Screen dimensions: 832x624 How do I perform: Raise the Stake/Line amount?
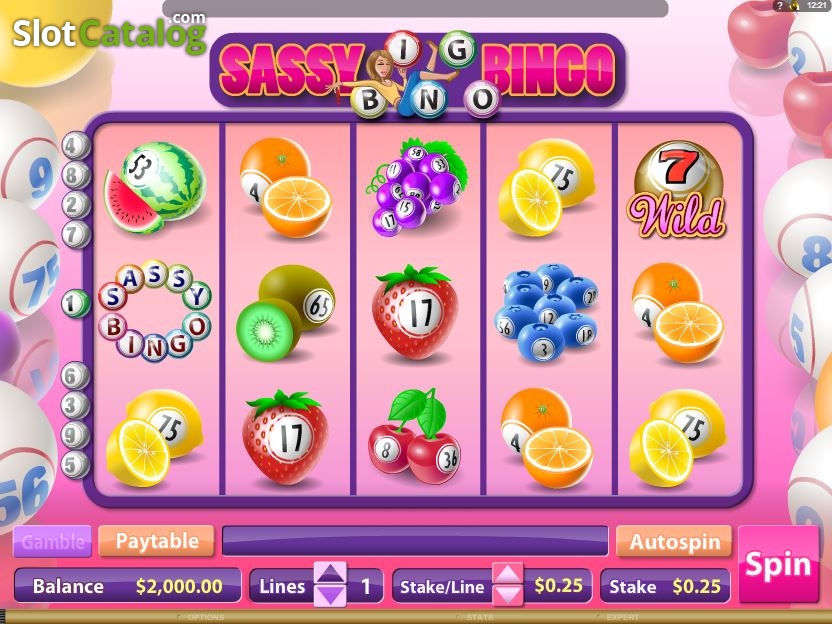click(508, 573)
